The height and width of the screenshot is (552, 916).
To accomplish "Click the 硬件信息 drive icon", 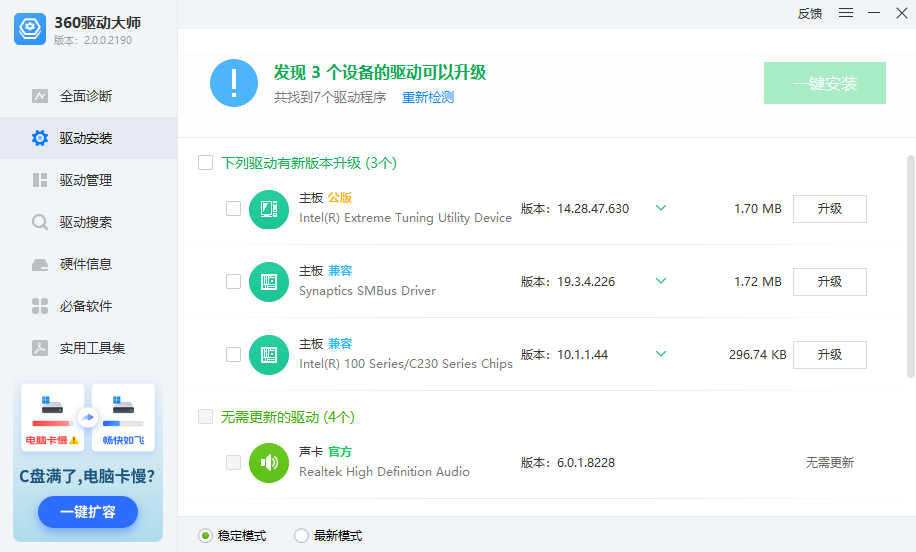I will pyautogui.click(x=40, y=265).
